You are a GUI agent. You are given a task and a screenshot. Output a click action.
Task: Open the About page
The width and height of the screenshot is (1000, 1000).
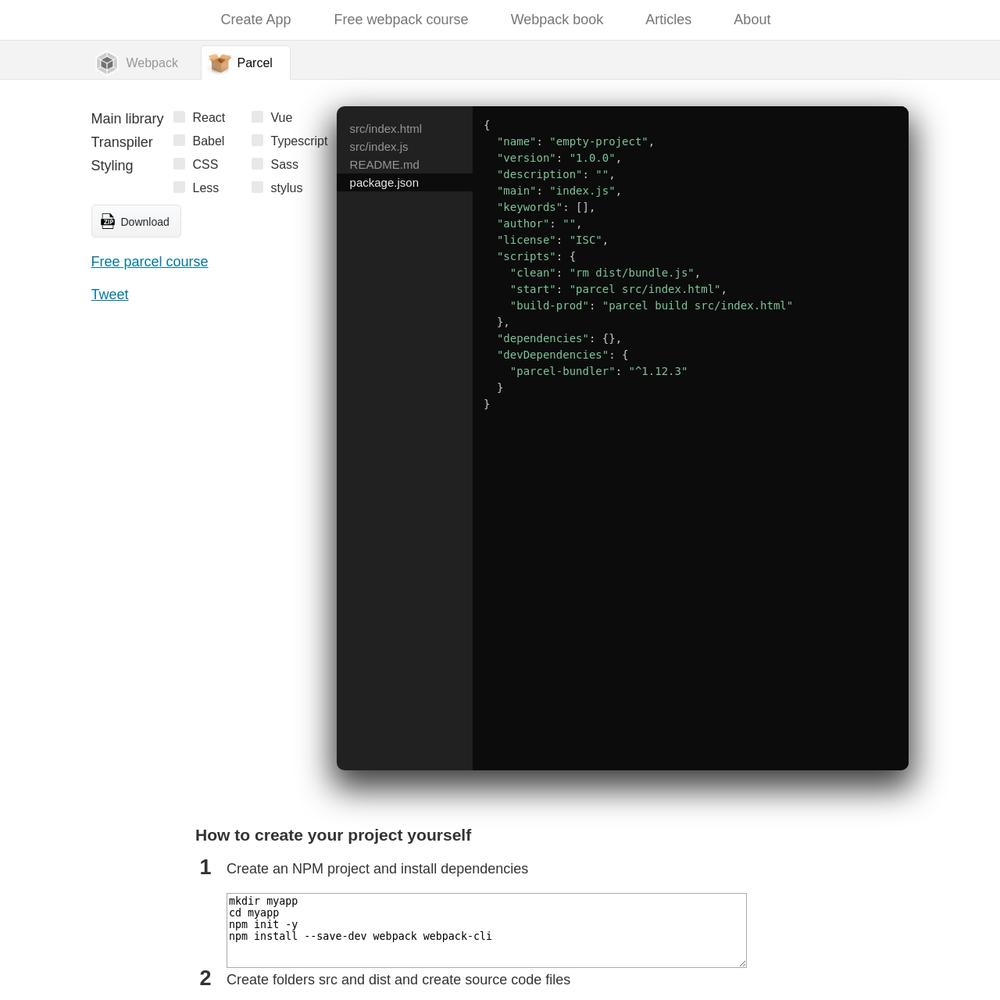click(752, 19)
